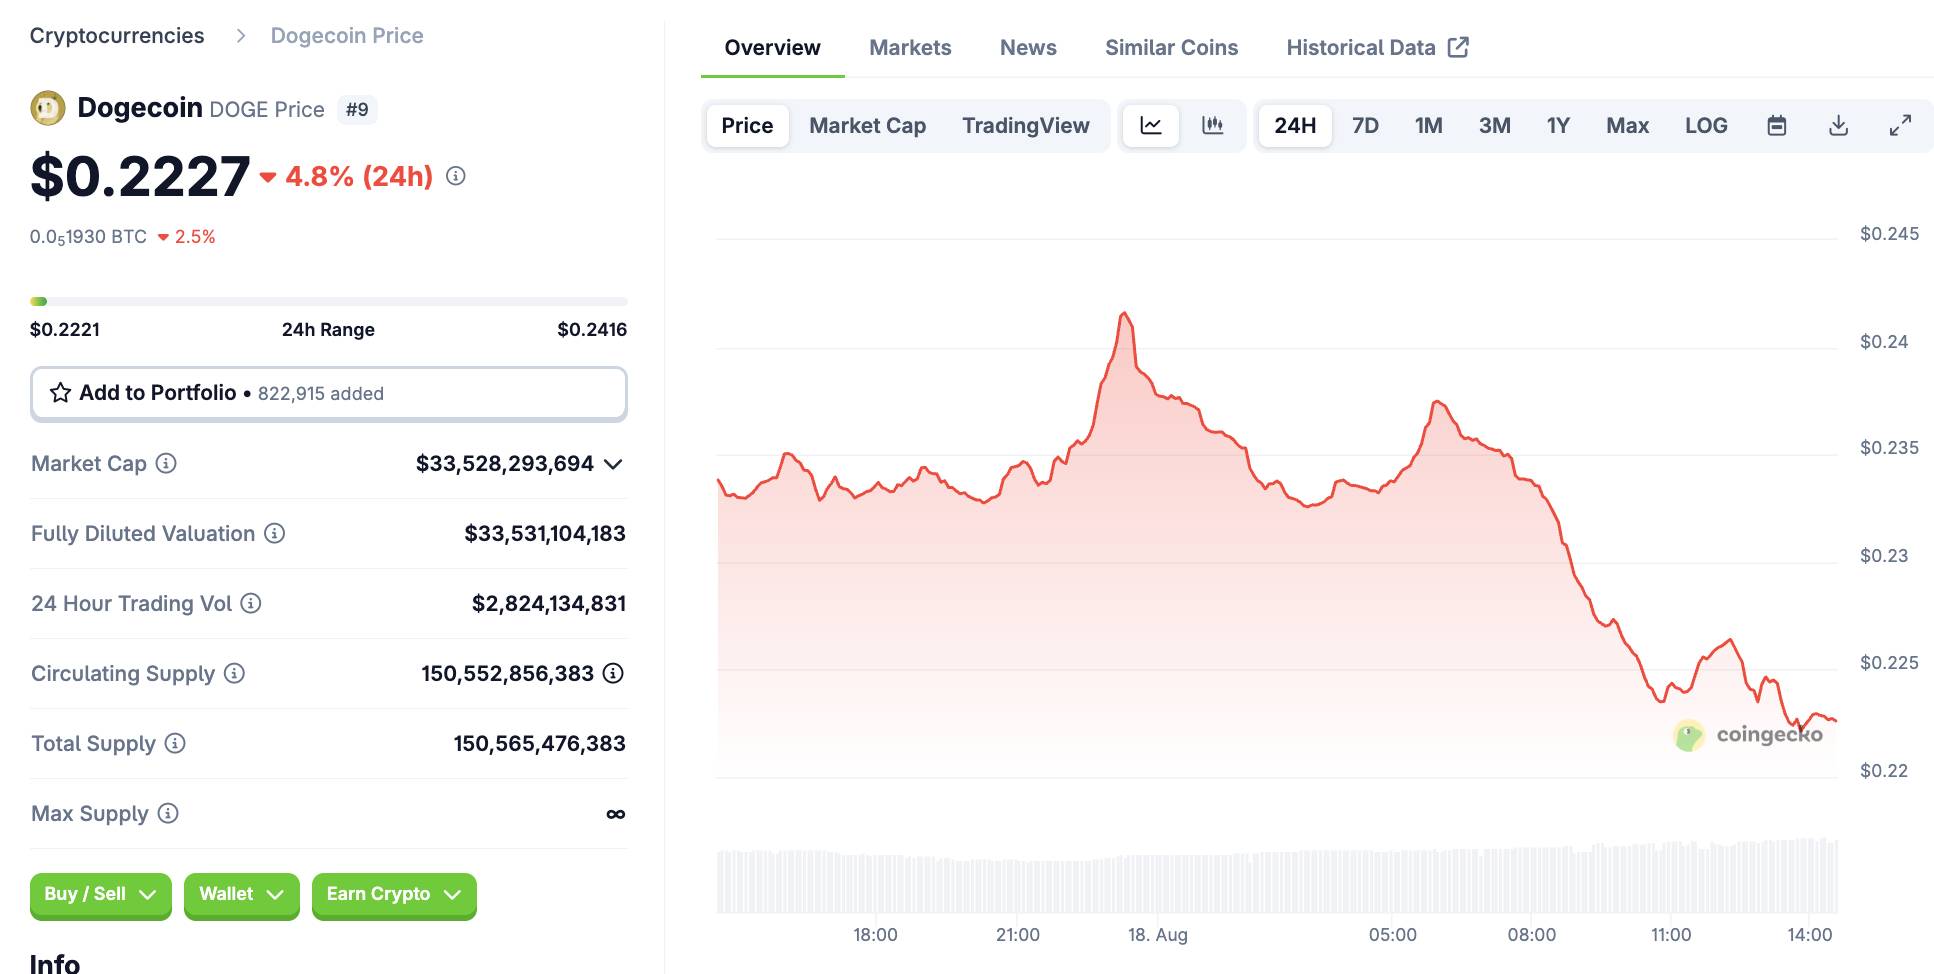Click external link icon beside Historical Data
This screenshot has height=974, width=1934.
(1459, 47)
